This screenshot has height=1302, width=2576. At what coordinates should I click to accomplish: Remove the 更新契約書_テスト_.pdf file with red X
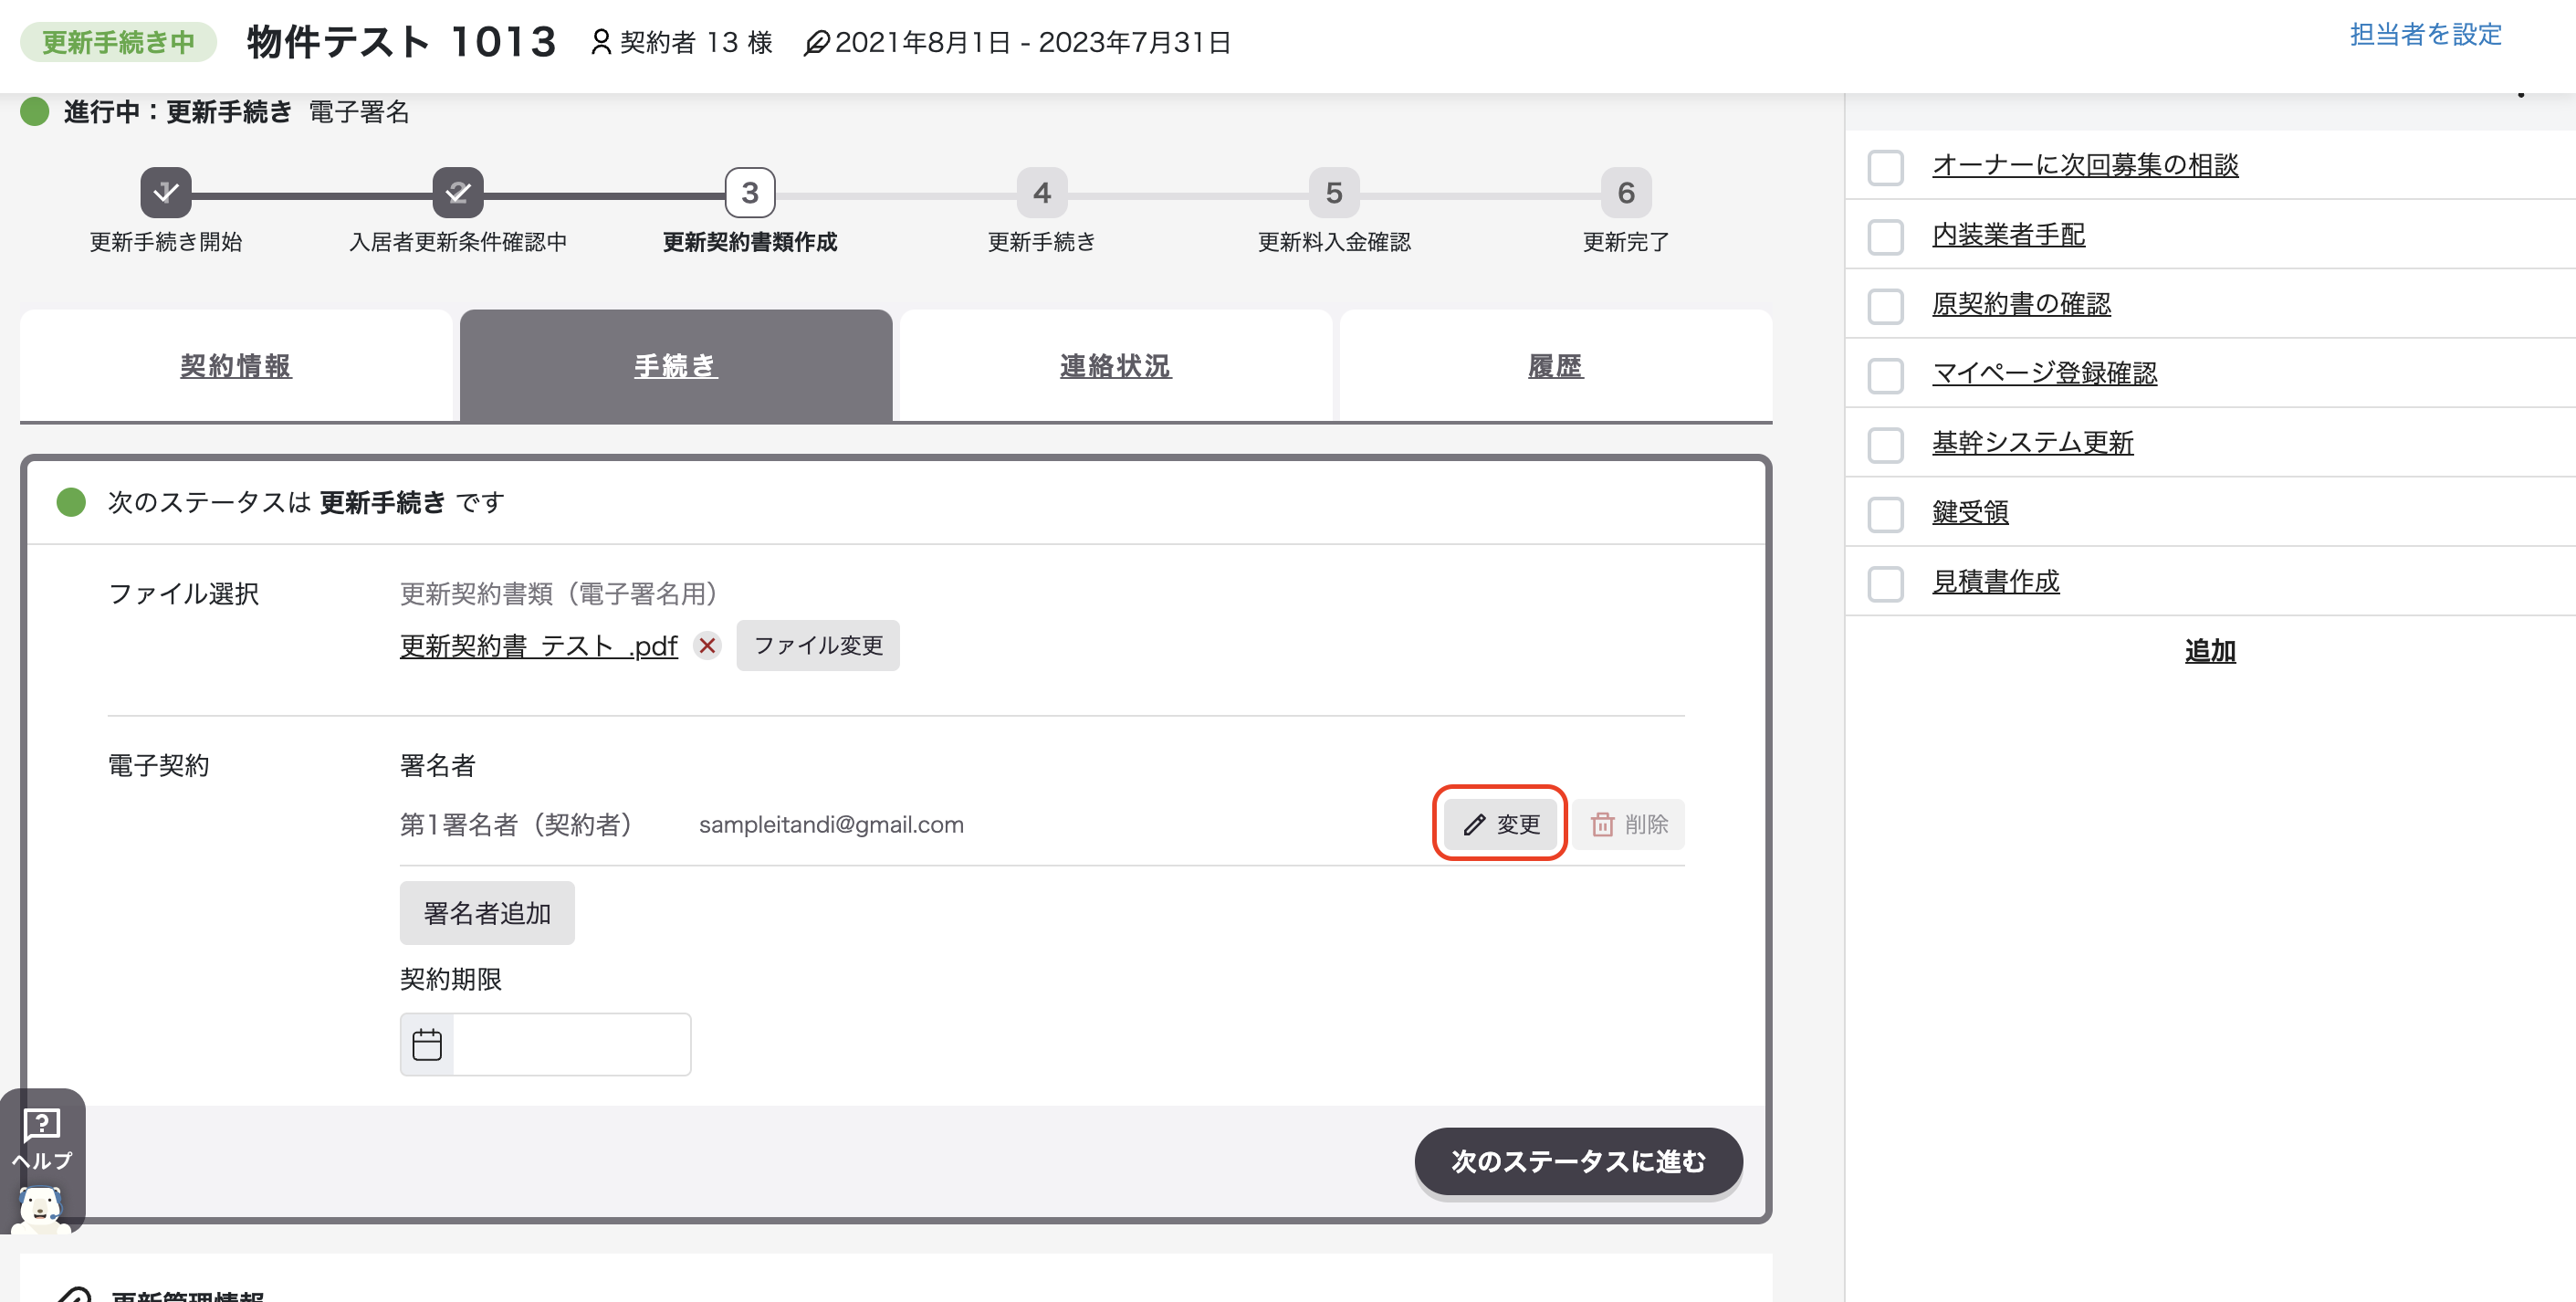click(x=707, y=646)
